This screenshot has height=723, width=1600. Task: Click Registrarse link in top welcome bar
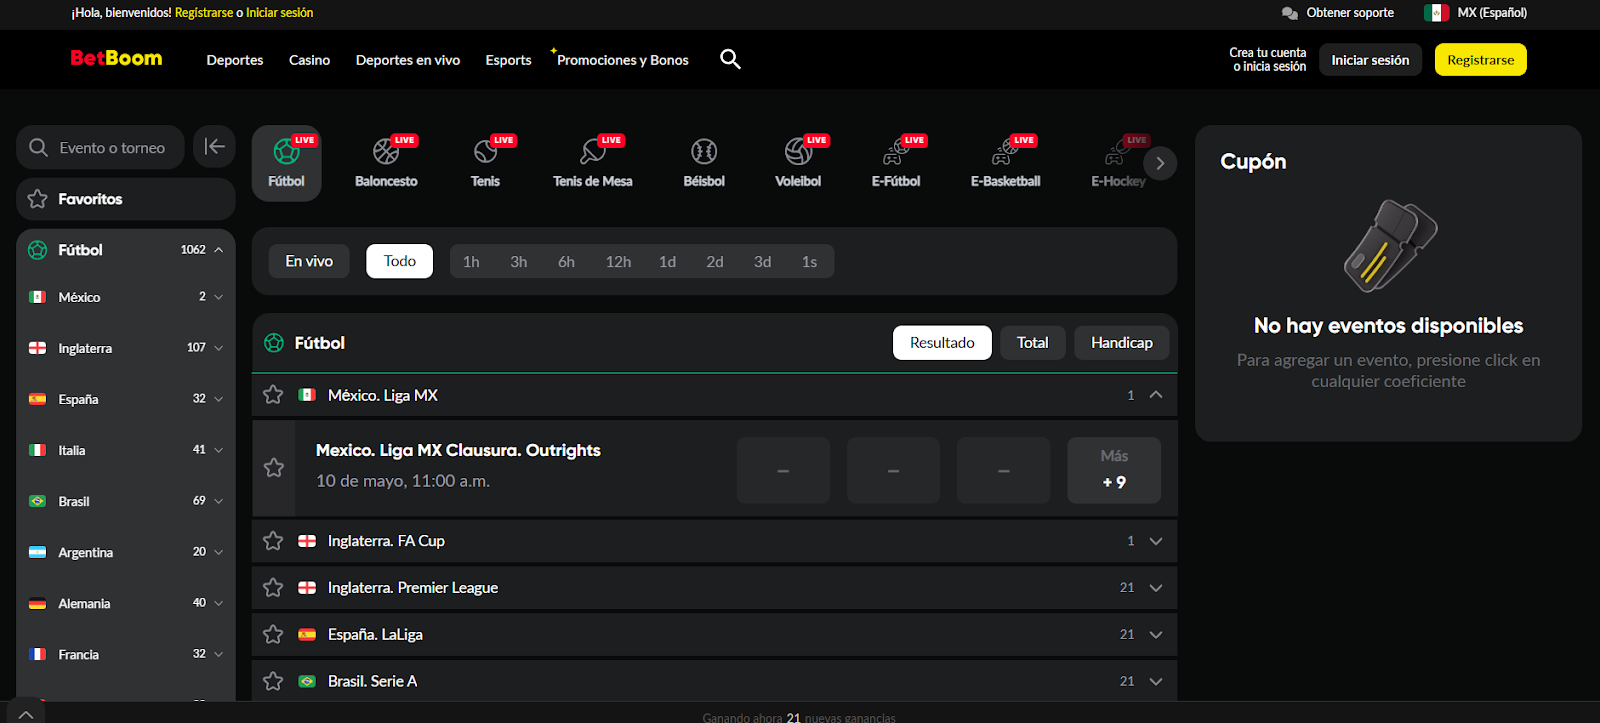[204, 13]
